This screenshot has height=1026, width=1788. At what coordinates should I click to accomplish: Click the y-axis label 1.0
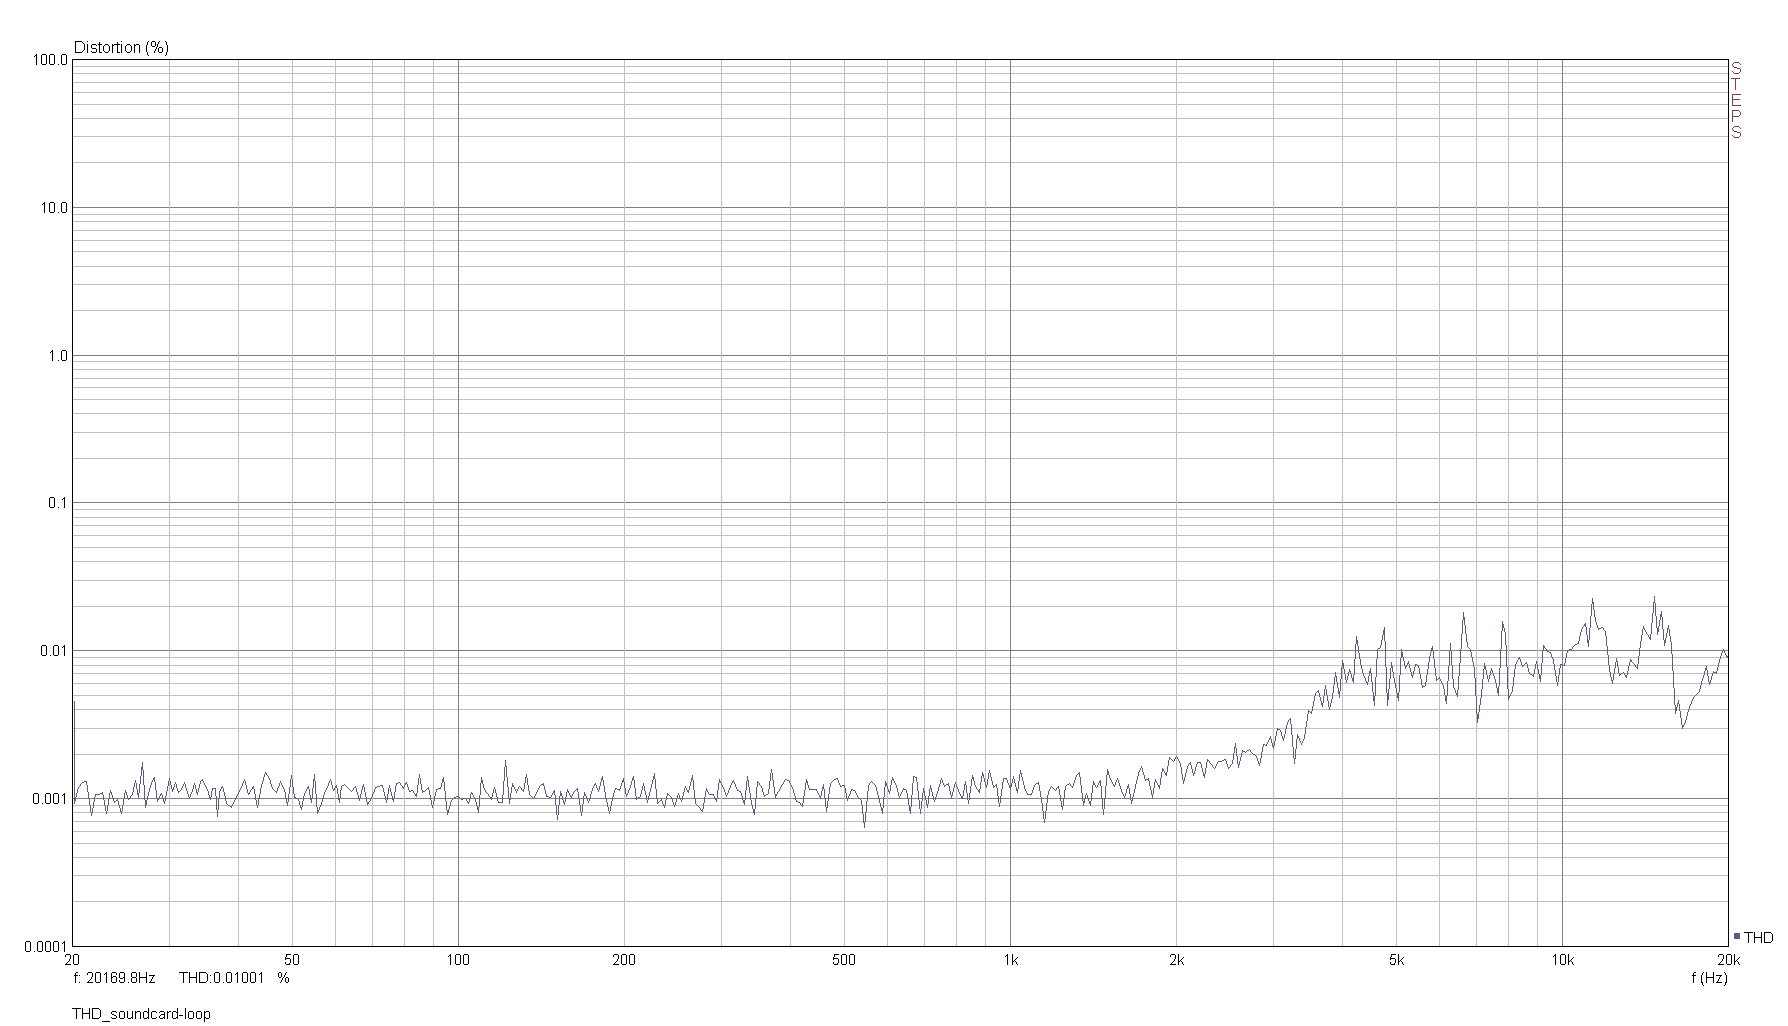pyautogui.click(x=58, y=356)
